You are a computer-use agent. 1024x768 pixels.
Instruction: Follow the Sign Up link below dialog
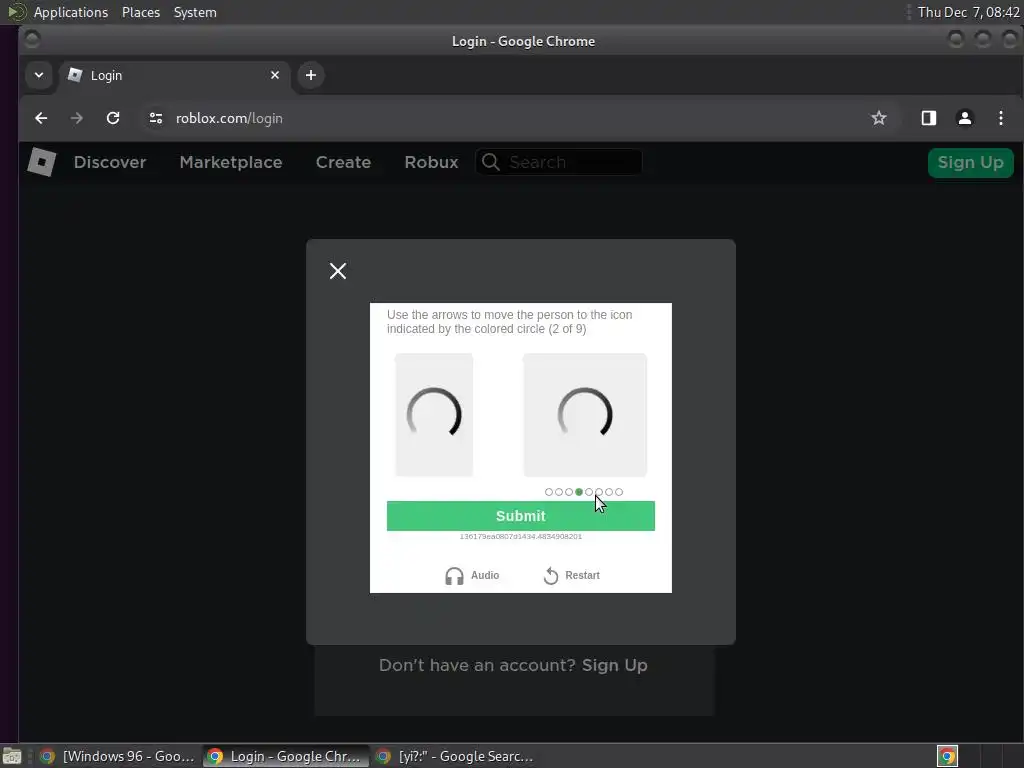[x=615, y=665]
